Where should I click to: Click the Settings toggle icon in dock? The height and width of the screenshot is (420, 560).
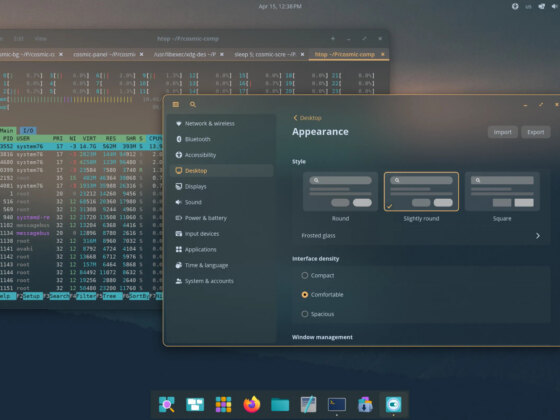394,404
